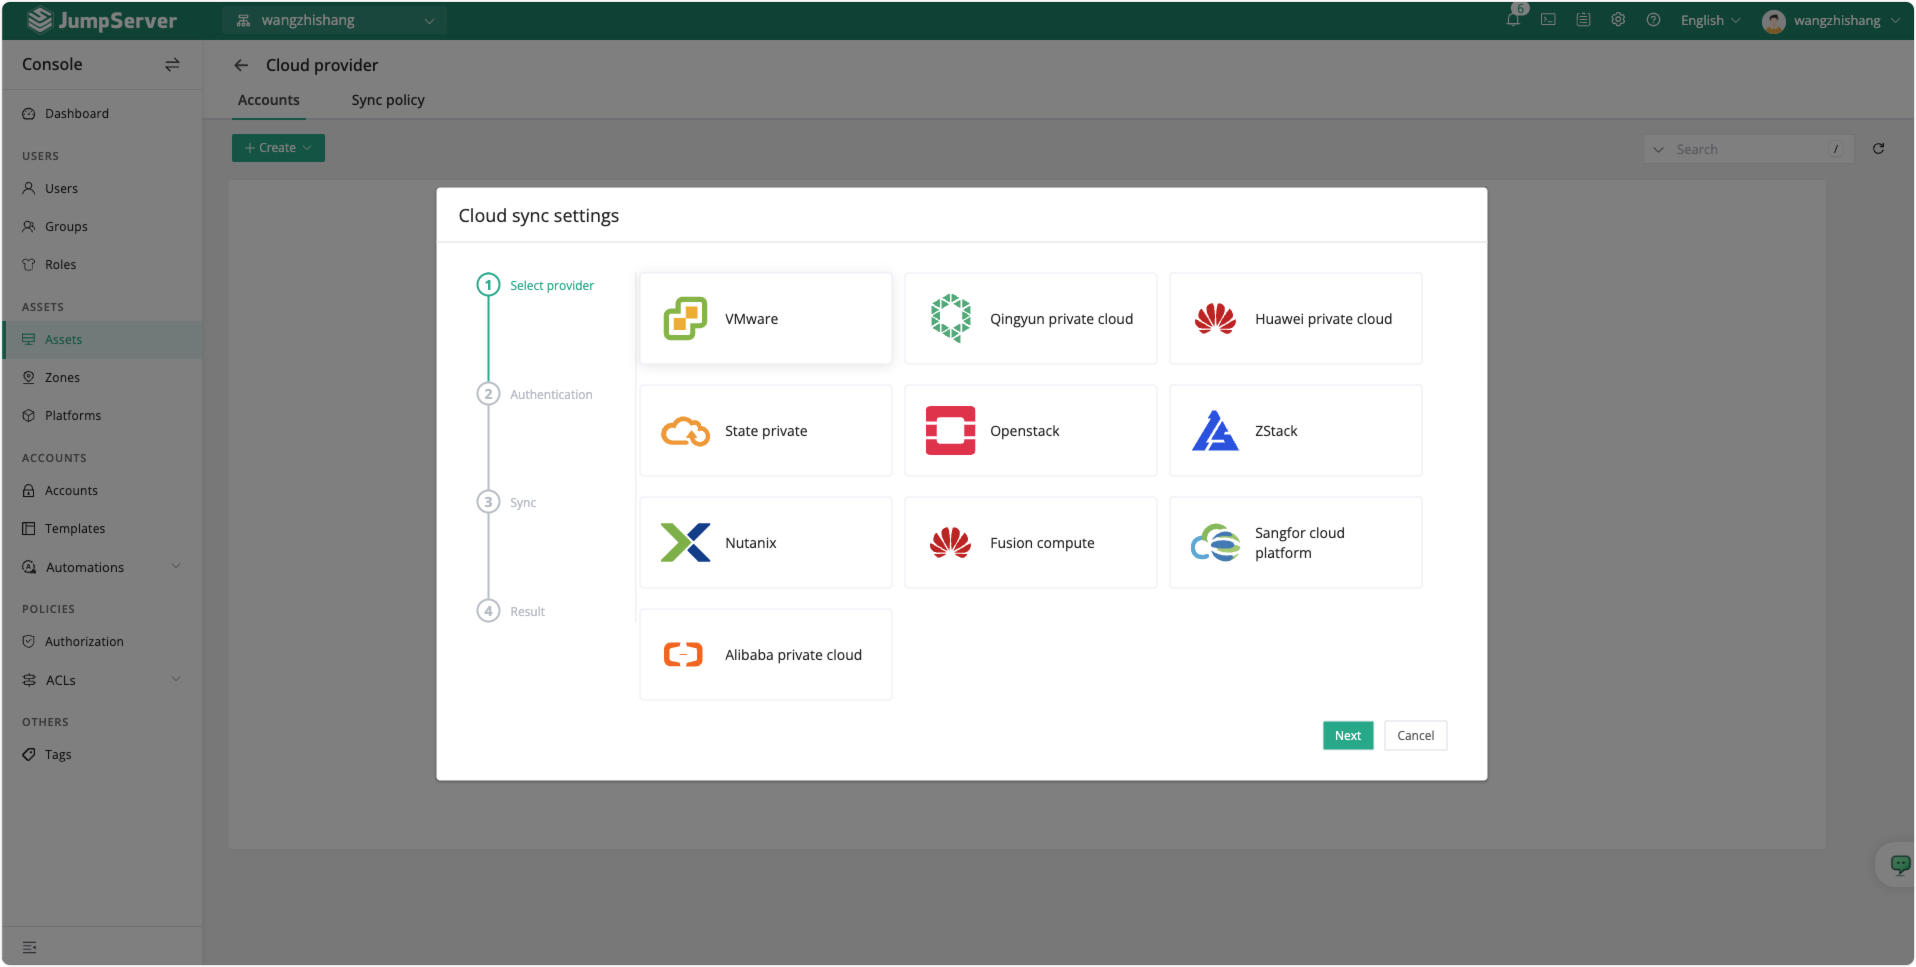Pick the State private provider
Viewport: 1916px width, 967px height.
pyautogui.click(x=765, y=431)
